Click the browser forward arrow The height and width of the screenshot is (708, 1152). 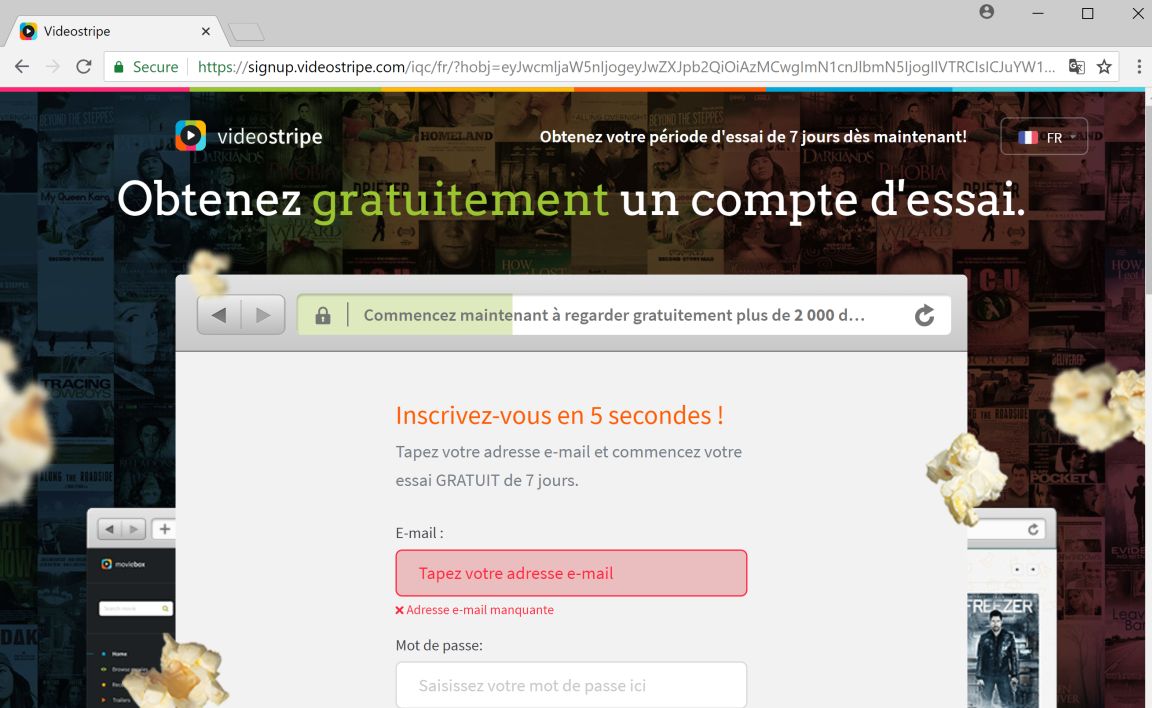[53, 67]
